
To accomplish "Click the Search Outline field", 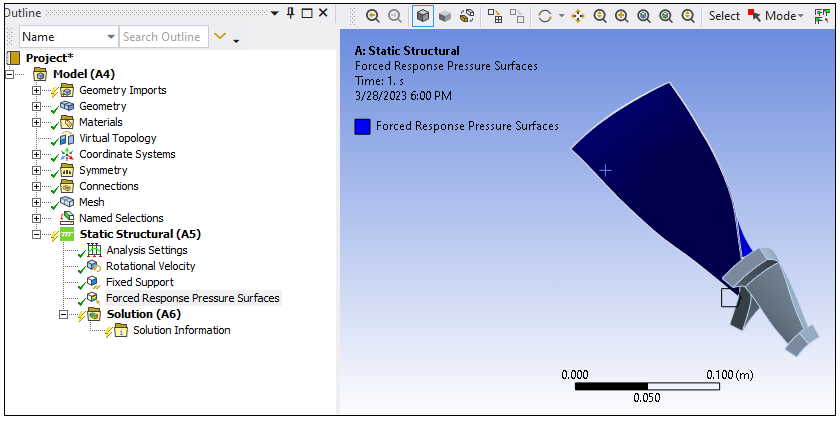I will 163,37.
